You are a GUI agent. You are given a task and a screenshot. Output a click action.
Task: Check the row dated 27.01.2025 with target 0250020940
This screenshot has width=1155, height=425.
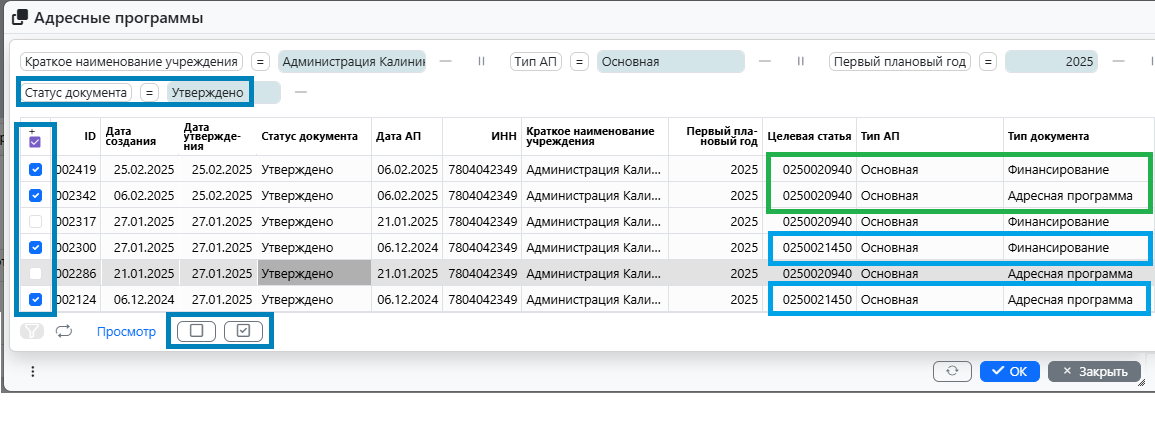(x=35, y=221)
